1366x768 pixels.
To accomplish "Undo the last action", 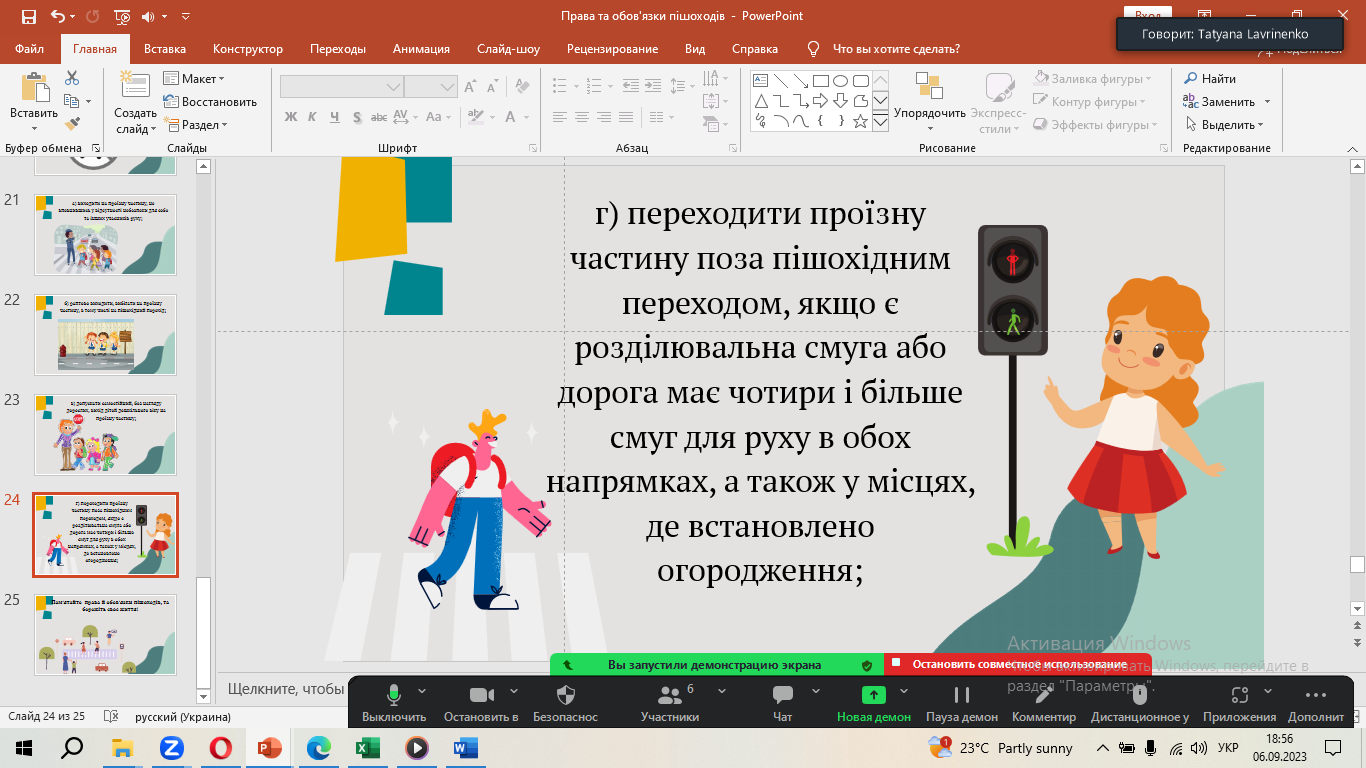I will click(x=57, y=16).
